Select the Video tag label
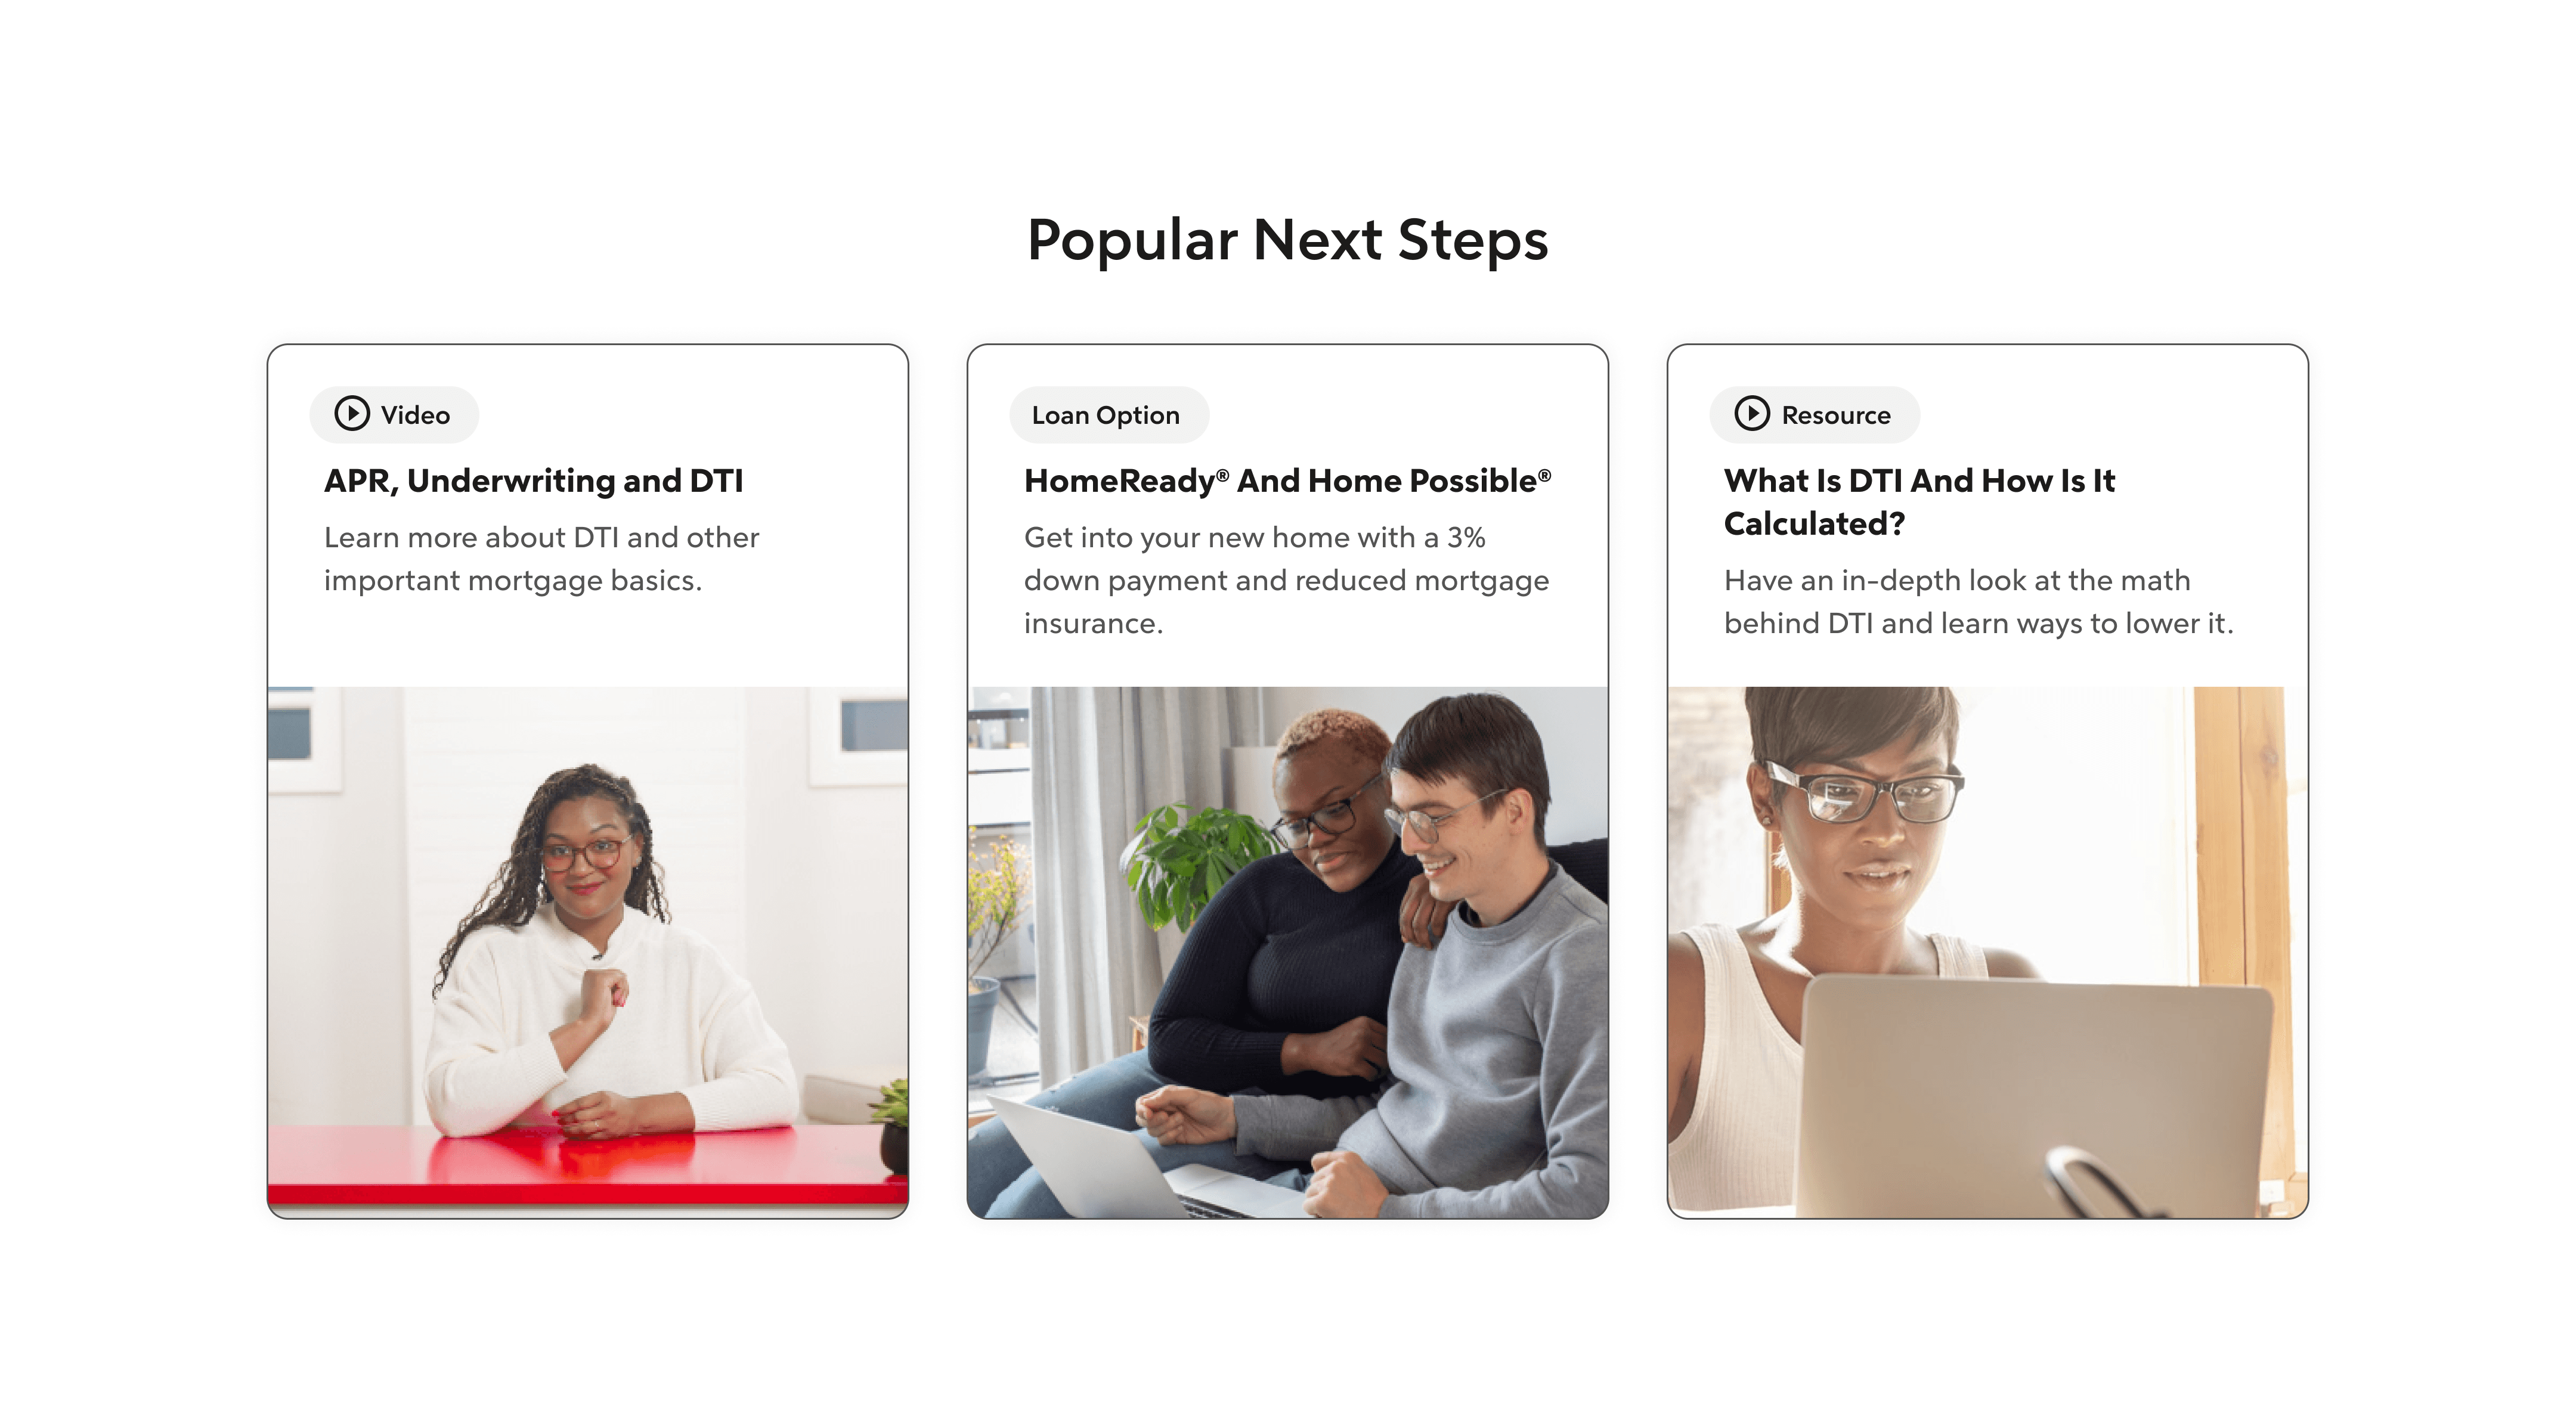 coord(415,415)
